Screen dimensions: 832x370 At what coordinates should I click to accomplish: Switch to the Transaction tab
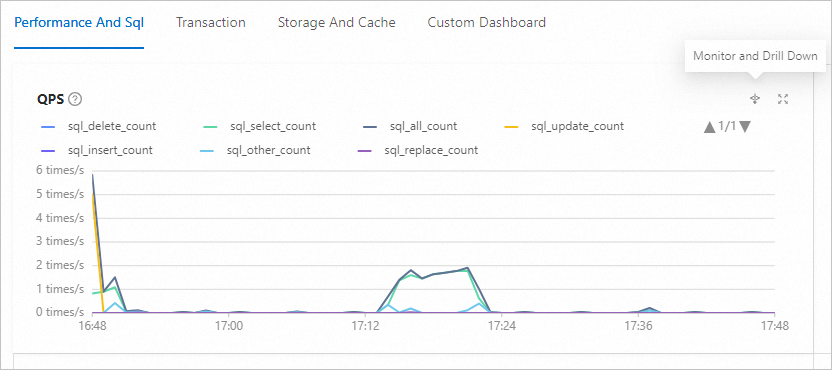(211, 22)
